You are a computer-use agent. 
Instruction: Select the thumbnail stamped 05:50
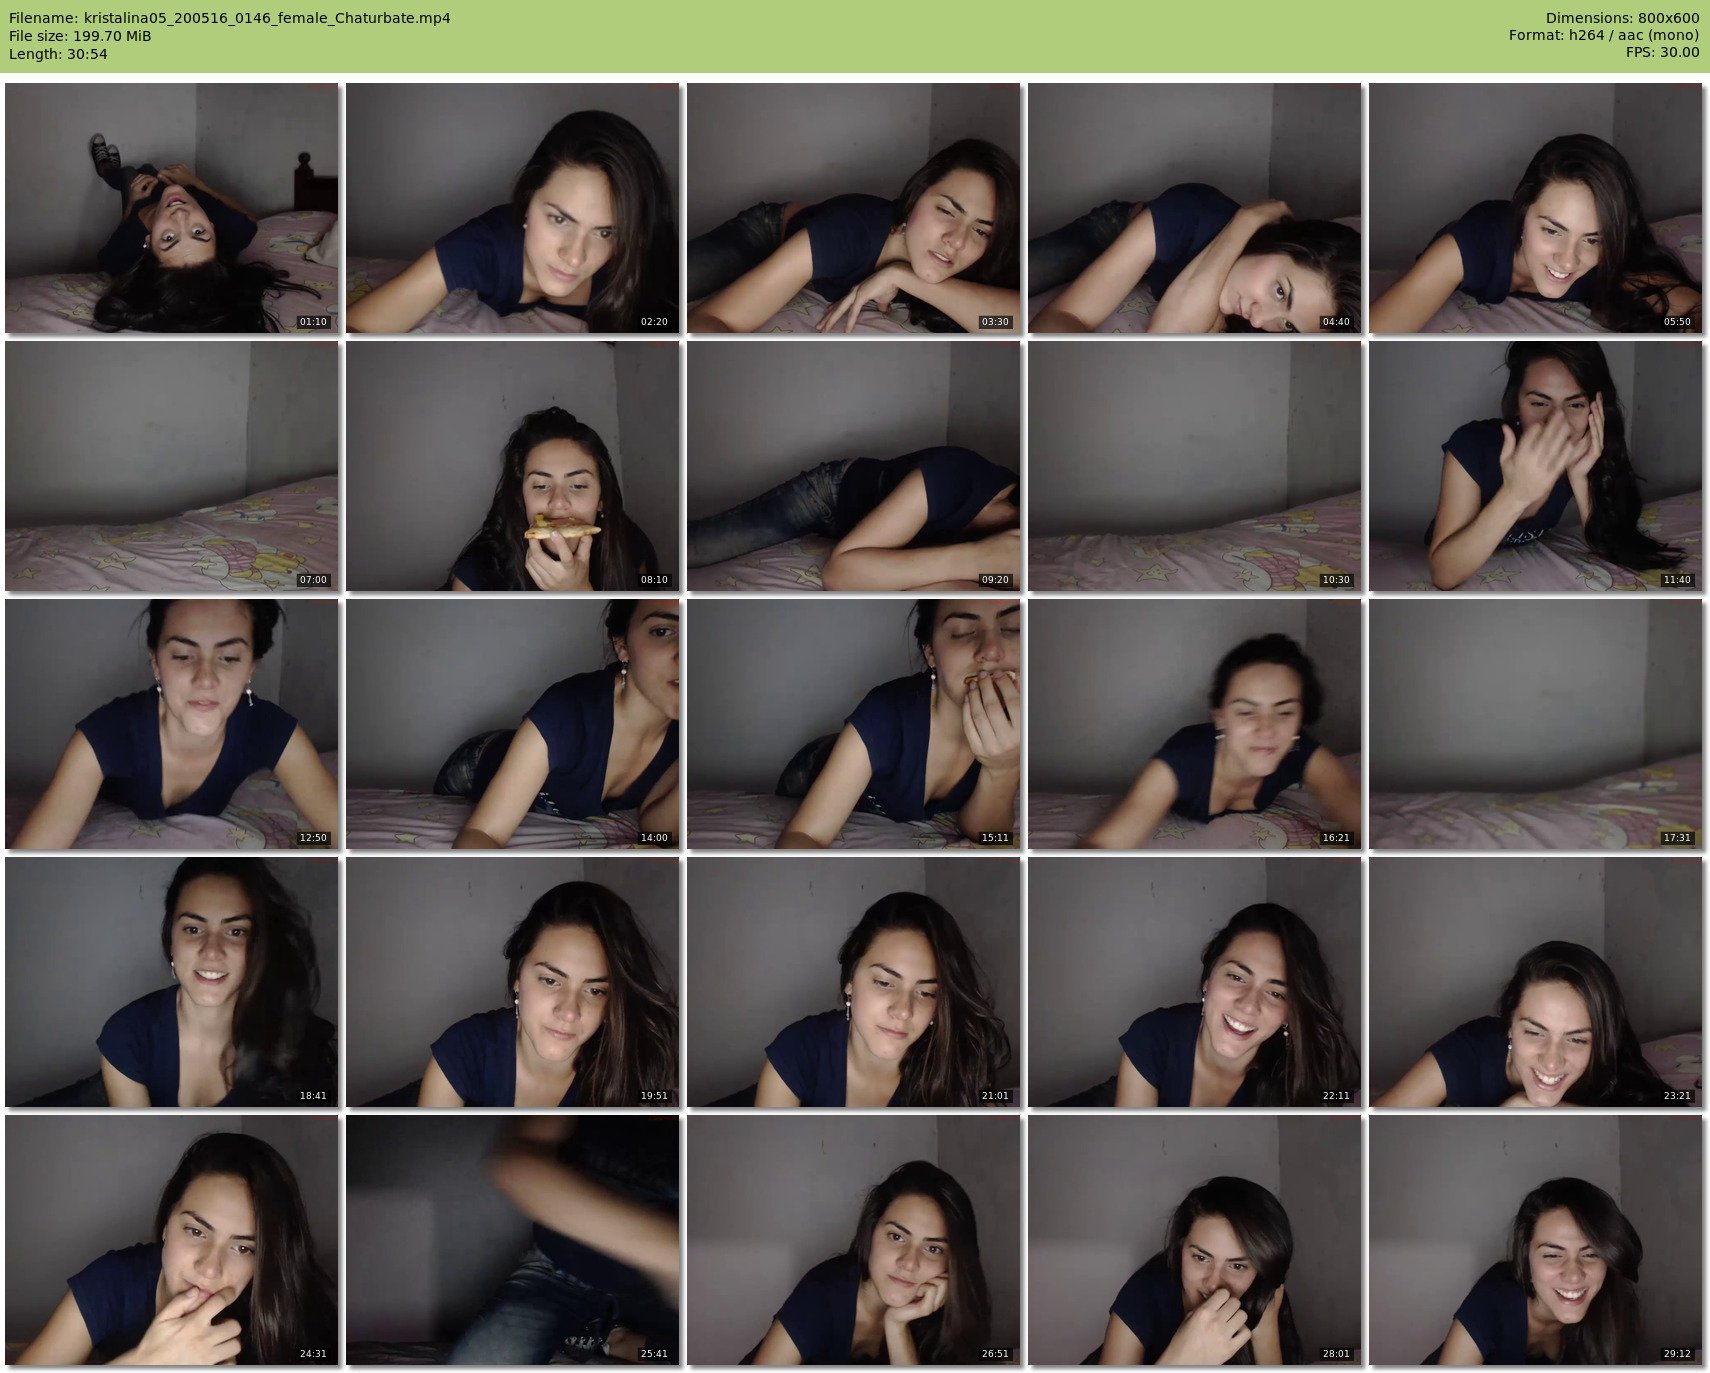(1536, 208)
